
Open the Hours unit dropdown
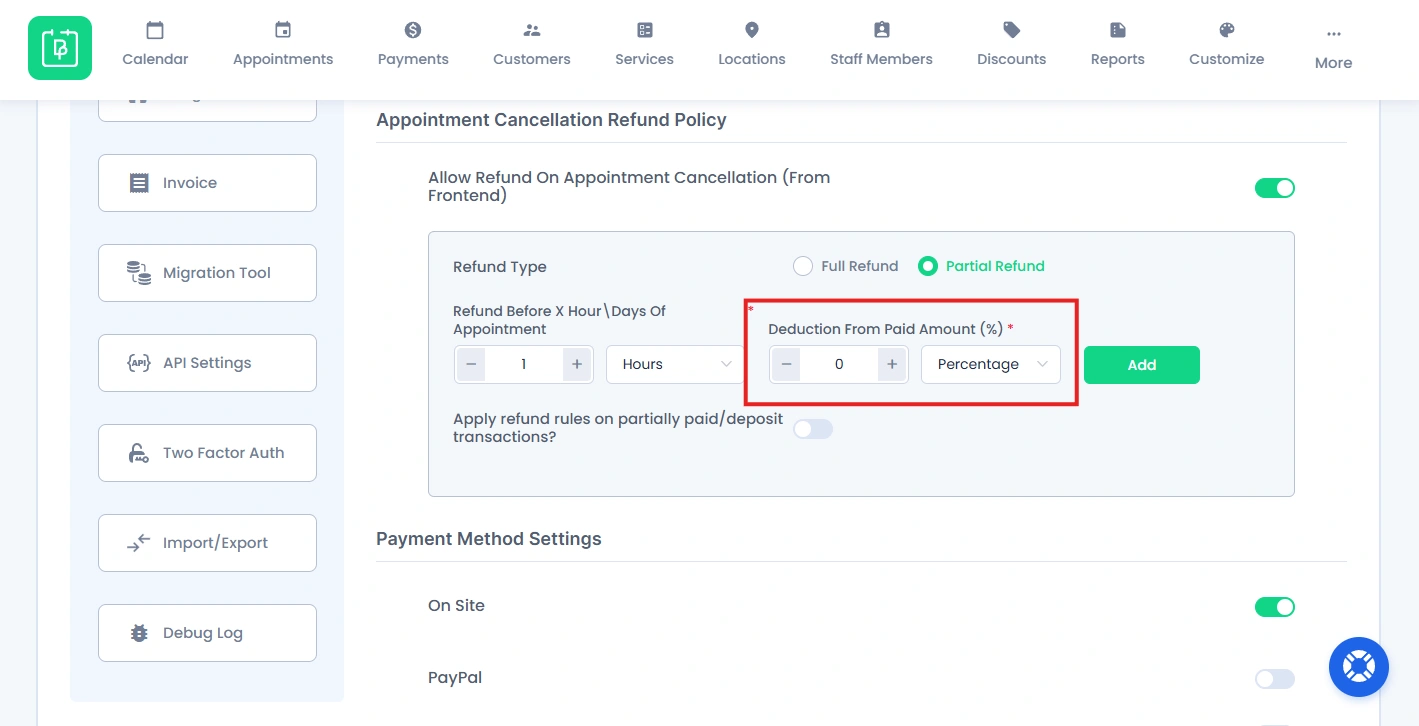676,364
